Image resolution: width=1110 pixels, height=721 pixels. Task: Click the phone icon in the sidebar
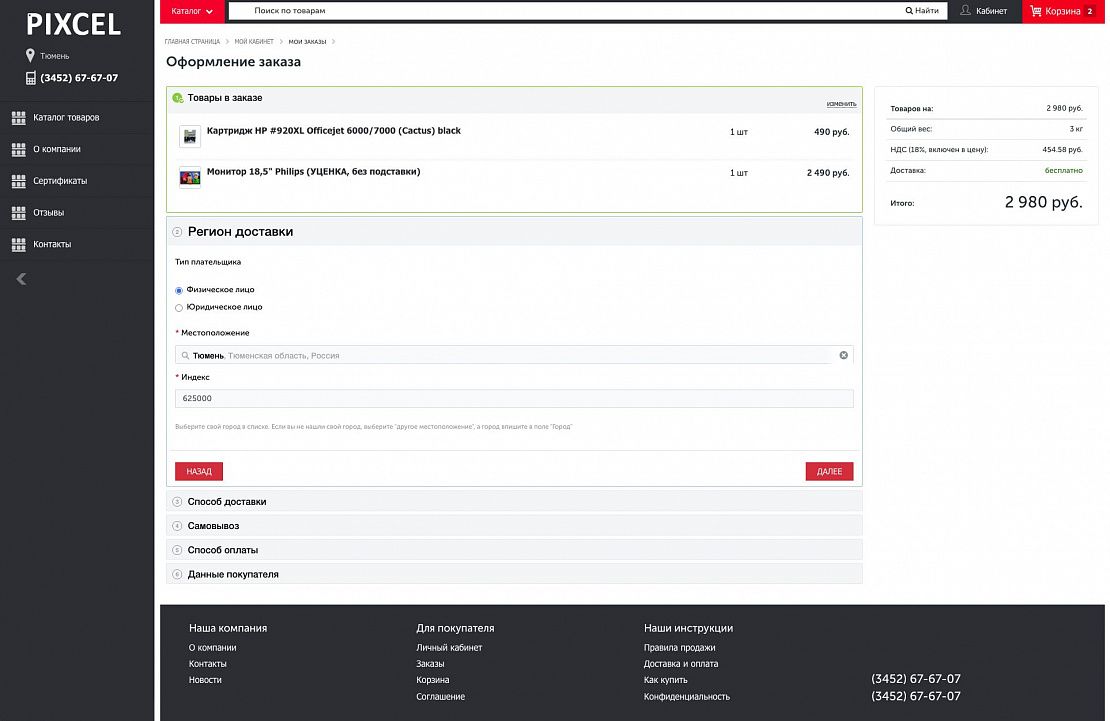pos(30,78)
